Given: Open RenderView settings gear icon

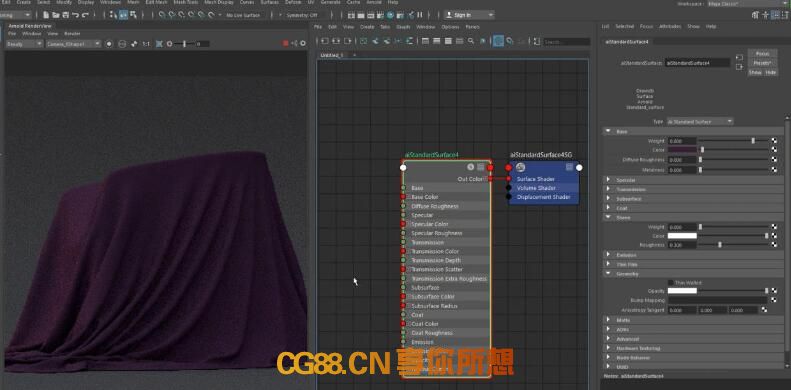Looking at the screenshot, I should pos(303,44).
